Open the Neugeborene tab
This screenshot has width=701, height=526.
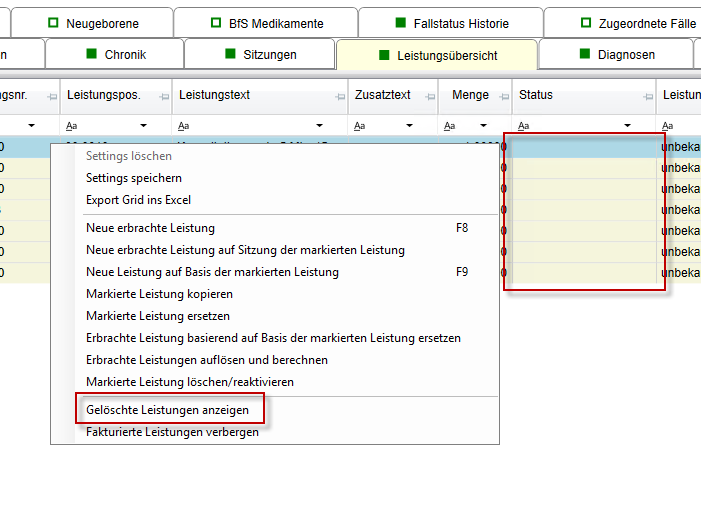click(92, 23)
